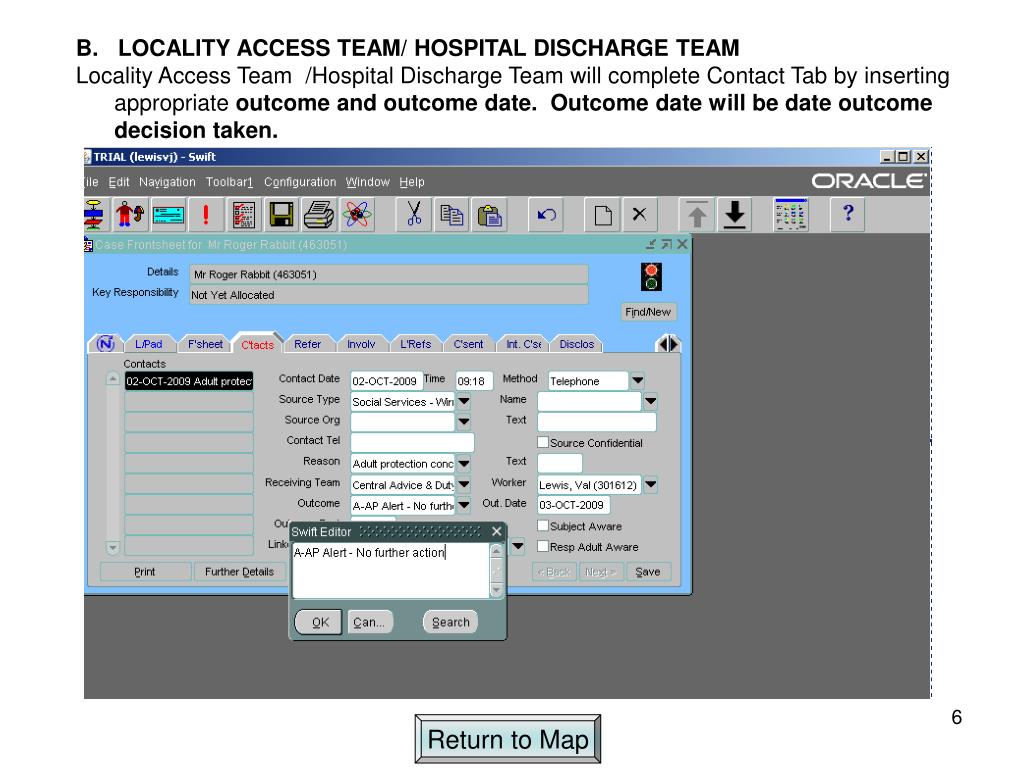The width and height of the screenshot is (1024, 768).
Task: Click the X delete record toolbar icon
Action: pos(639,214)
